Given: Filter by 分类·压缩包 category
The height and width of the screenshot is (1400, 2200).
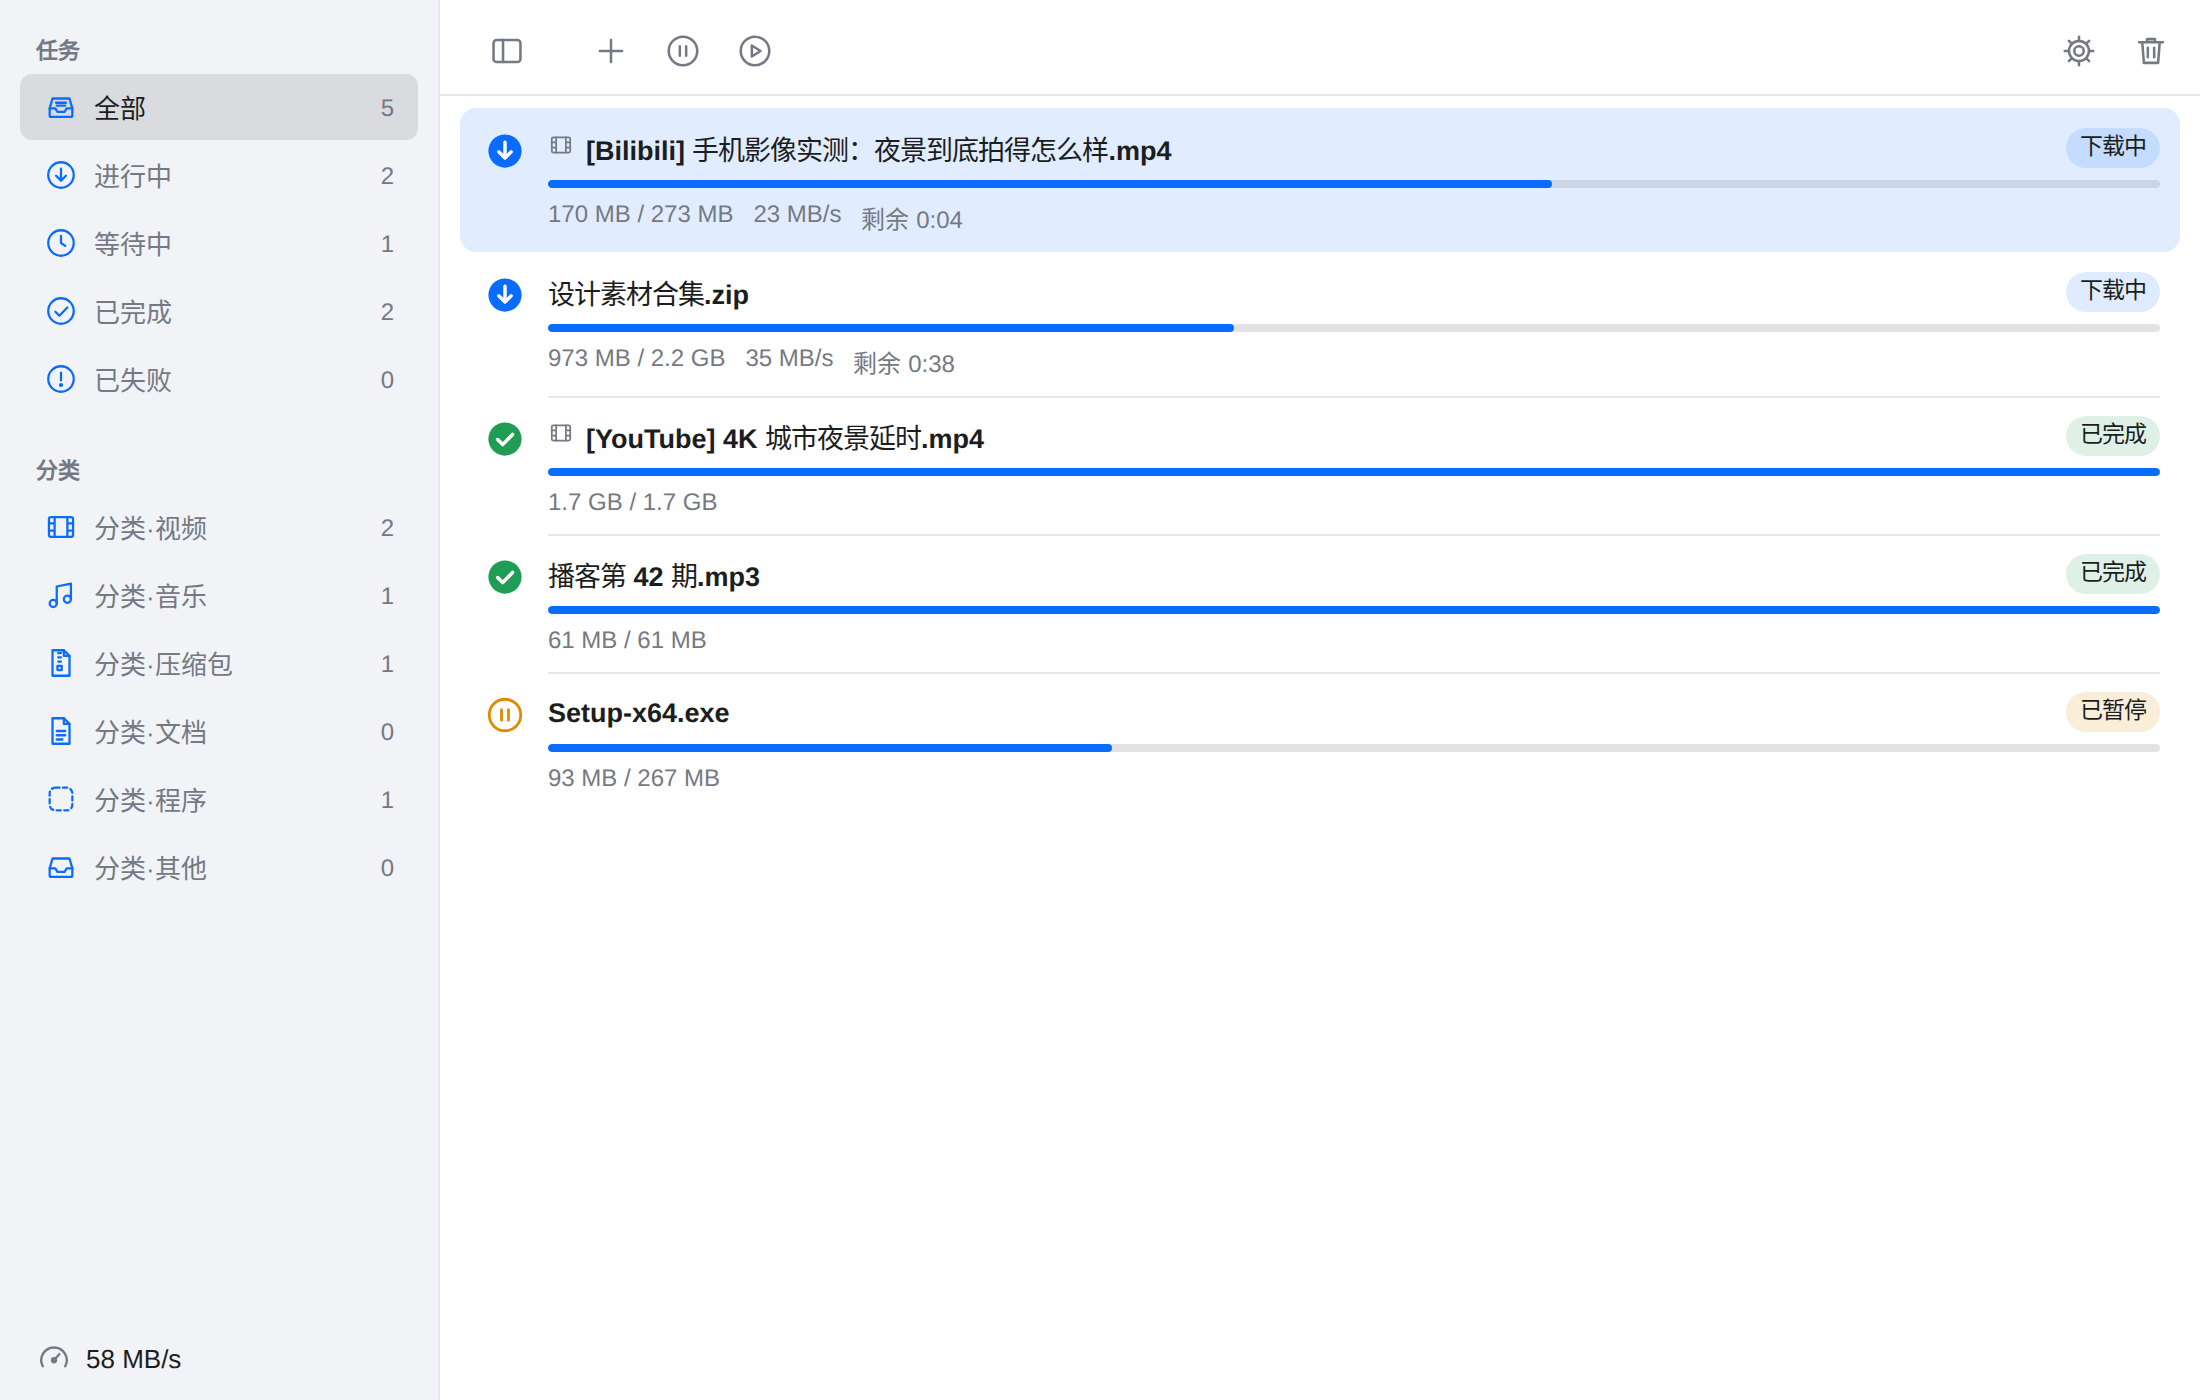Looking at the screenshot, I should [219, 663].
